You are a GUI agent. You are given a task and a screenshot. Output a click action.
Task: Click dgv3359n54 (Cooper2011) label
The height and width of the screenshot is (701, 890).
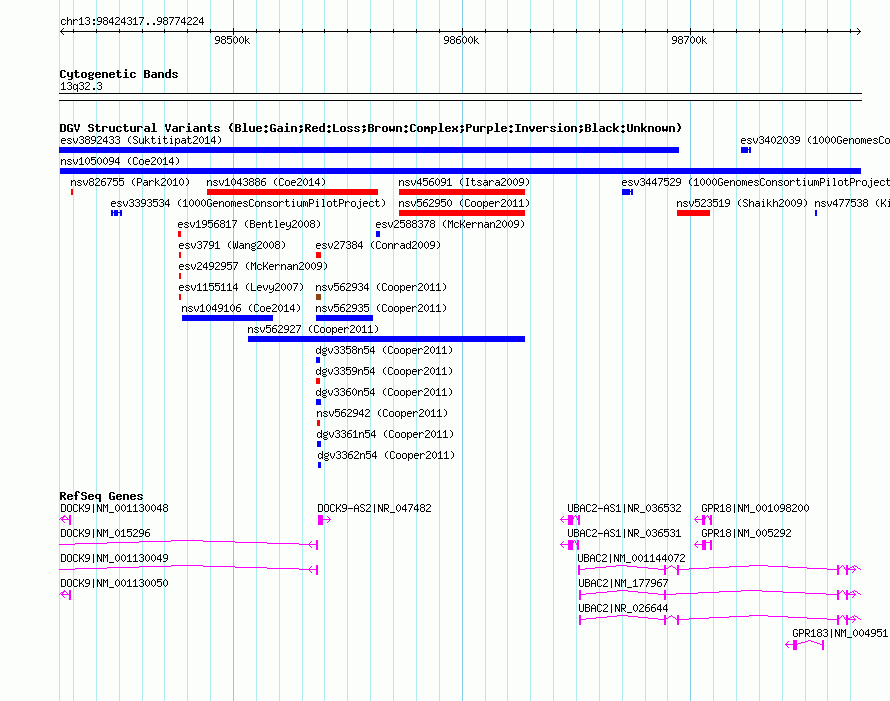pos(384,371)
